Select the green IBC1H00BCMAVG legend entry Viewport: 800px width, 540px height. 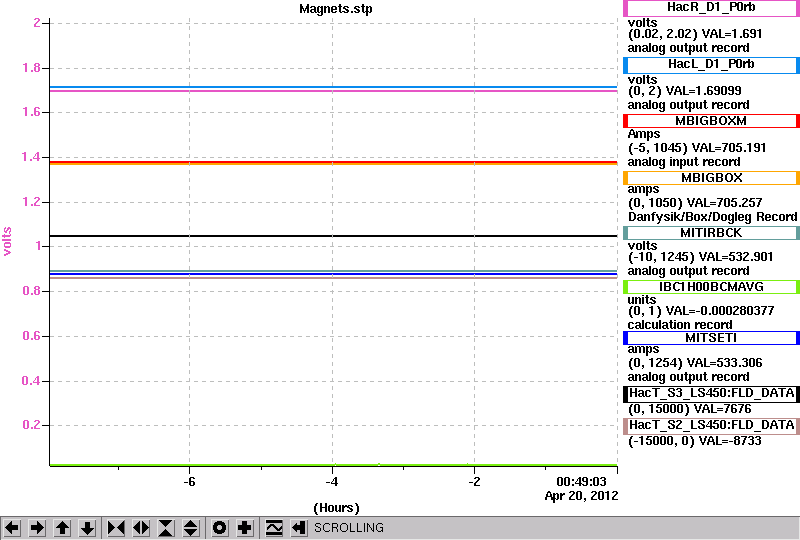click(711, 287)
